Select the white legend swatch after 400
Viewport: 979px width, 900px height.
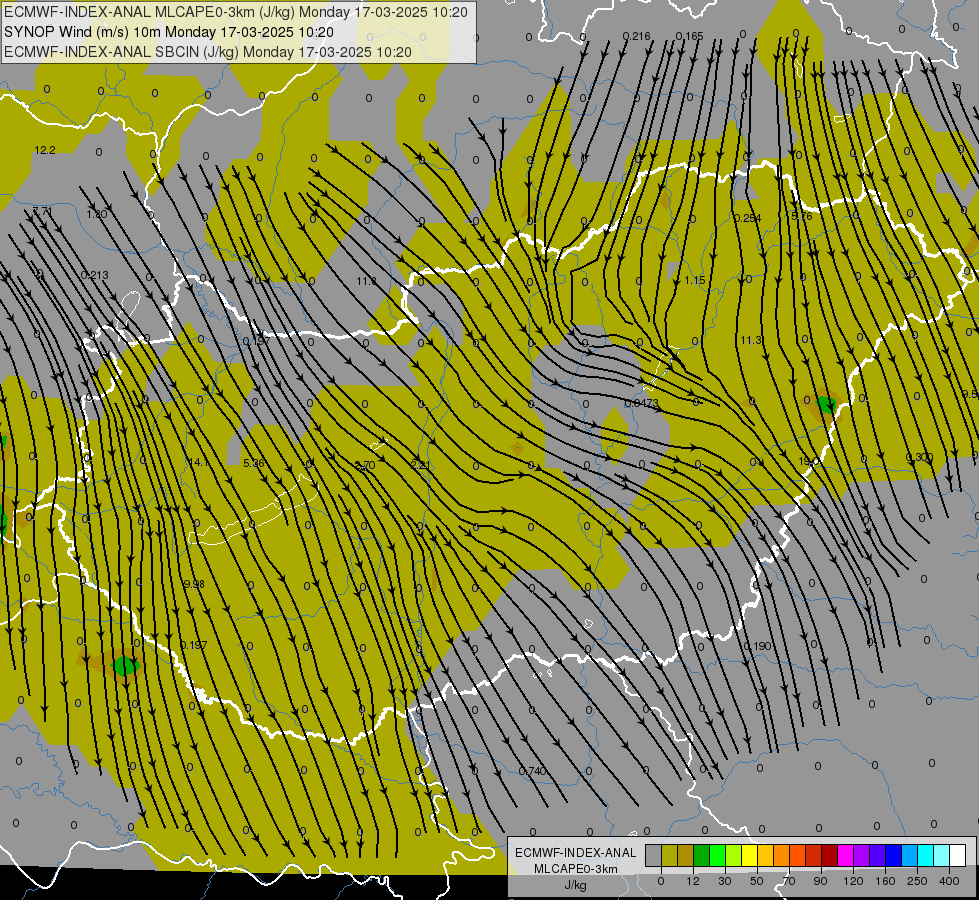pyautogui.click(x=958, y=855)
